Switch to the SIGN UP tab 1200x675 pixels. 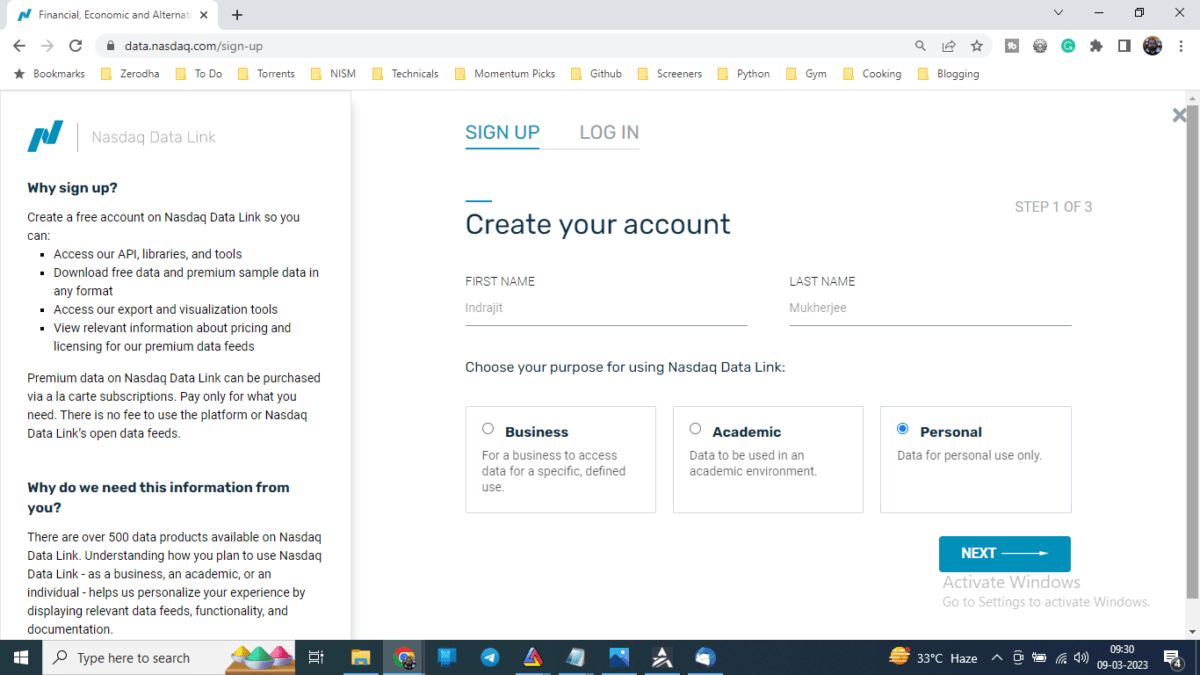(x=502, y=133)
